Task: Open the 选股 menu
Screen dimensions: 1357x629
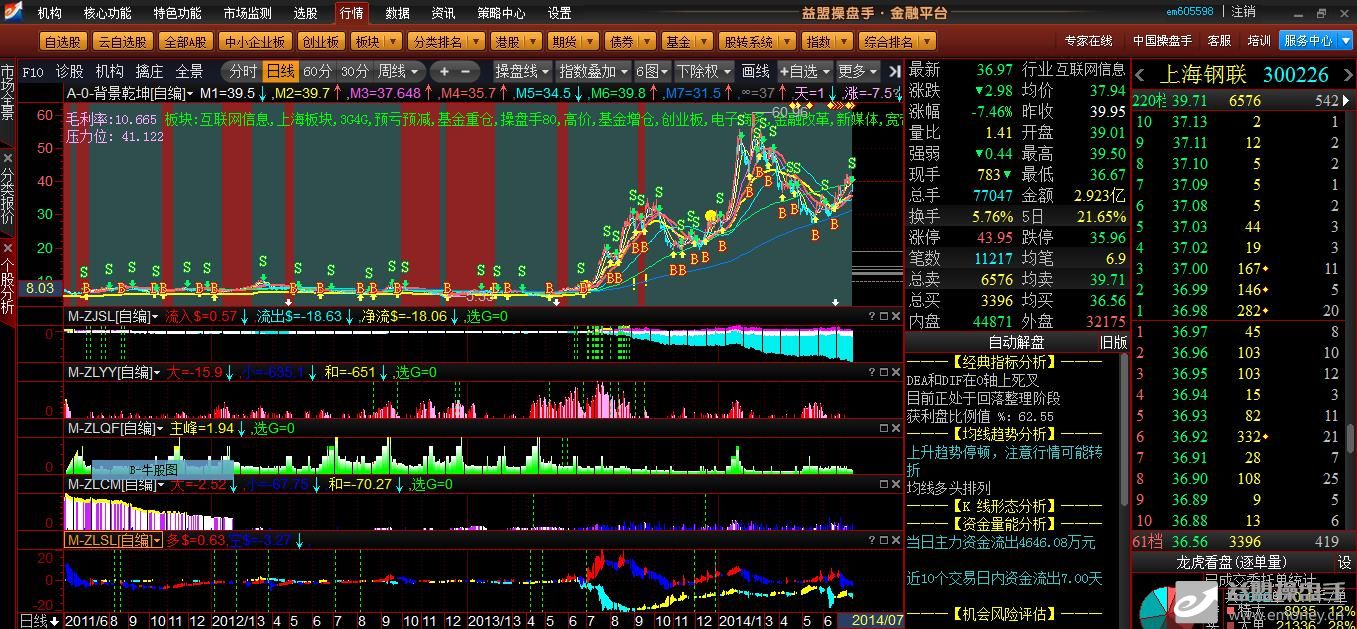Action: (x=305, y=13)
